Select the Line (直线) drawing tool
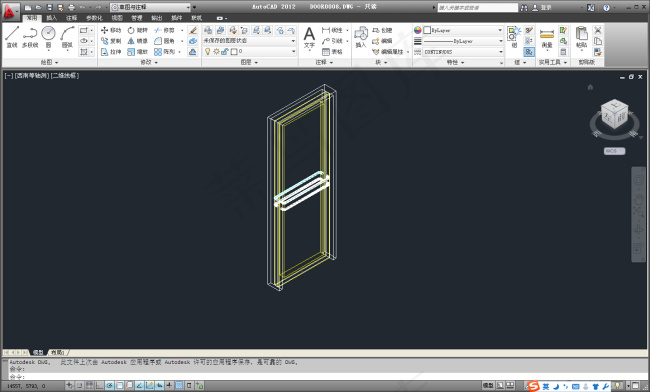650x392 pixels. coord(12,36)
